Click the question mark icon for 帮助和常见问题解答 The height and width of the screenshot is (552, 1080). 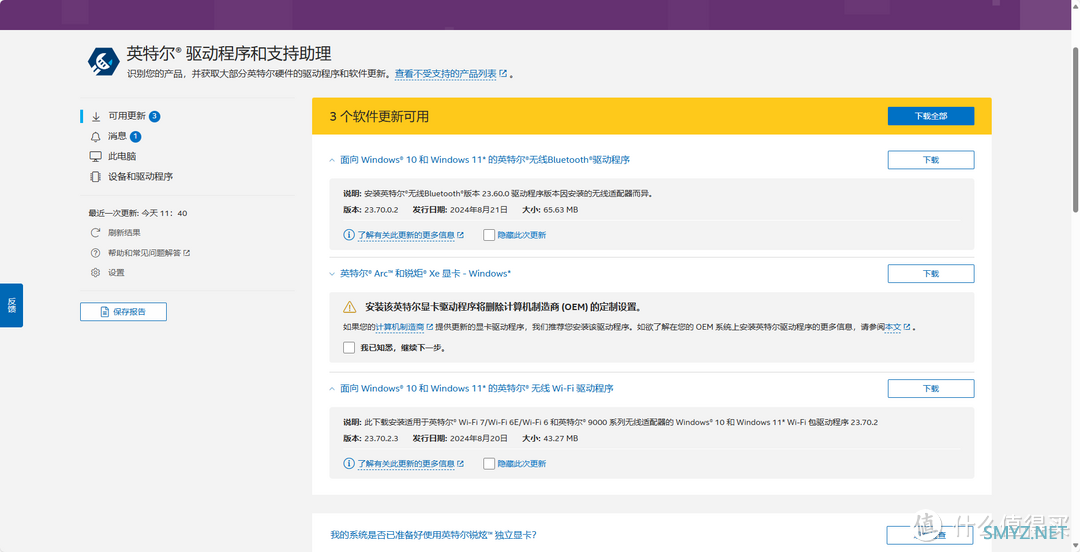pyautogui.click(x=96, y=252)
